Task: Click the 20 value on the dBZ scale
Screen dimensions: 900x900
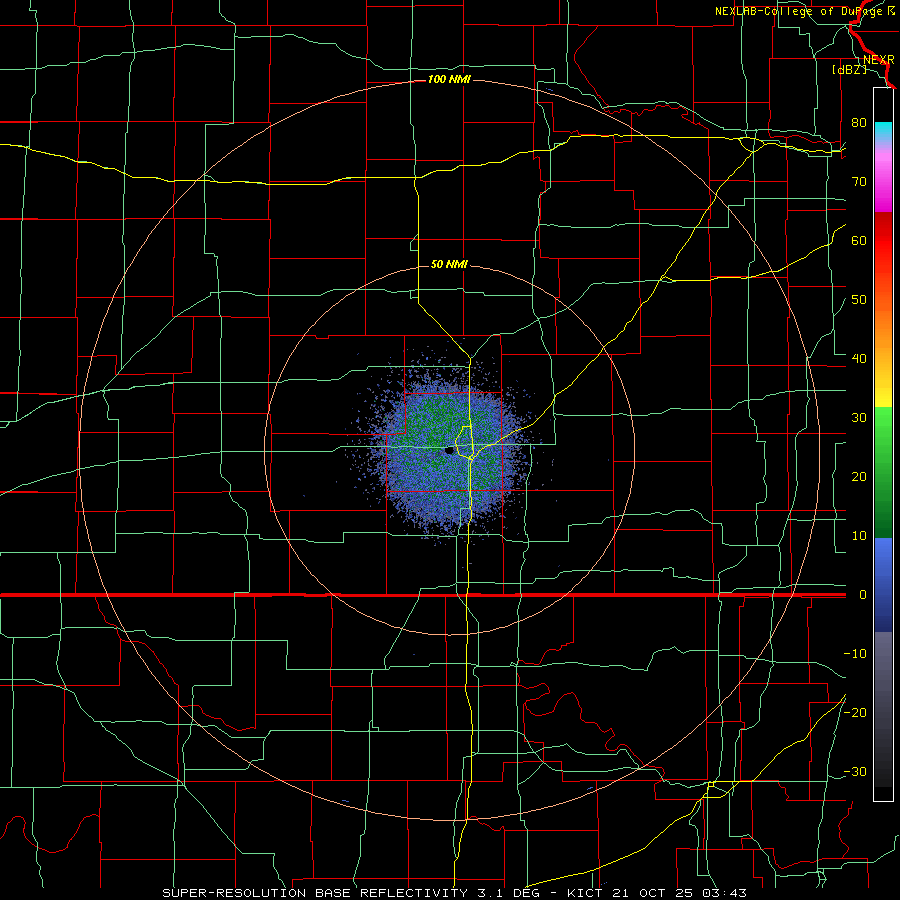Action: click(859, 477)
